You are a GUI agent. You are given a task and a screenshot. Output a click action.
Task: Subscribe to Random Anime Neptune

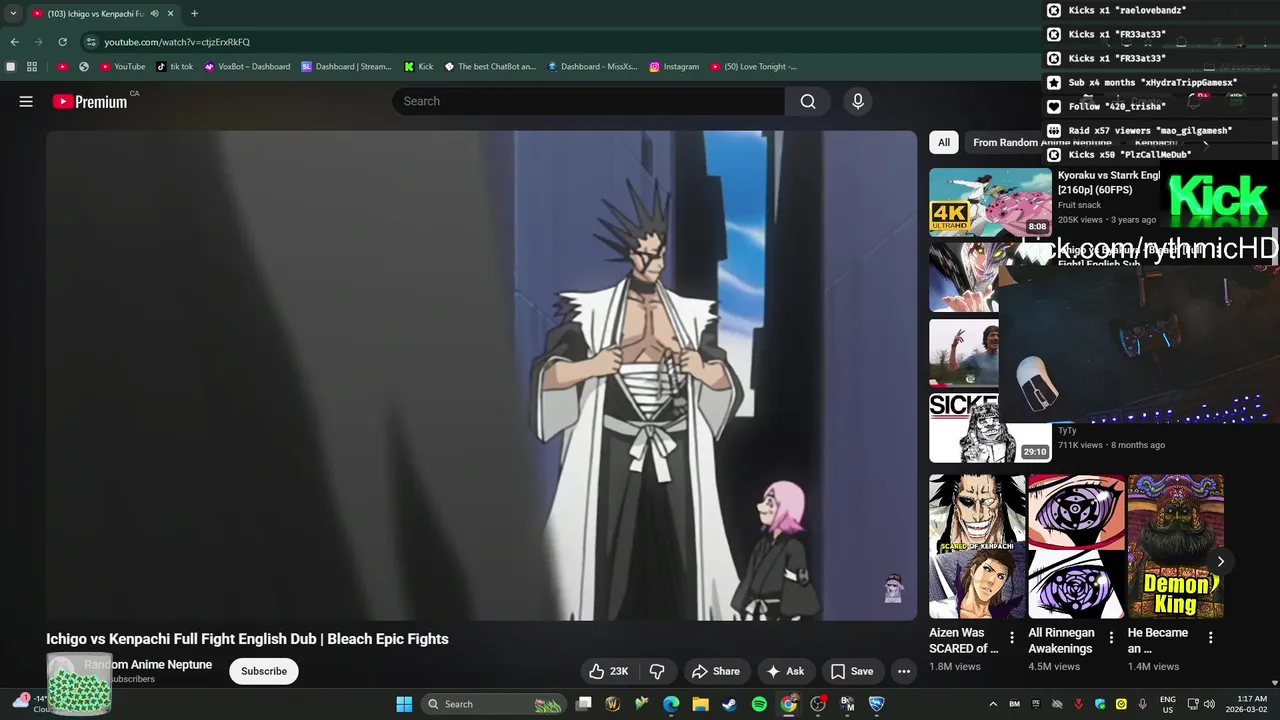click(x=264, y=671)
